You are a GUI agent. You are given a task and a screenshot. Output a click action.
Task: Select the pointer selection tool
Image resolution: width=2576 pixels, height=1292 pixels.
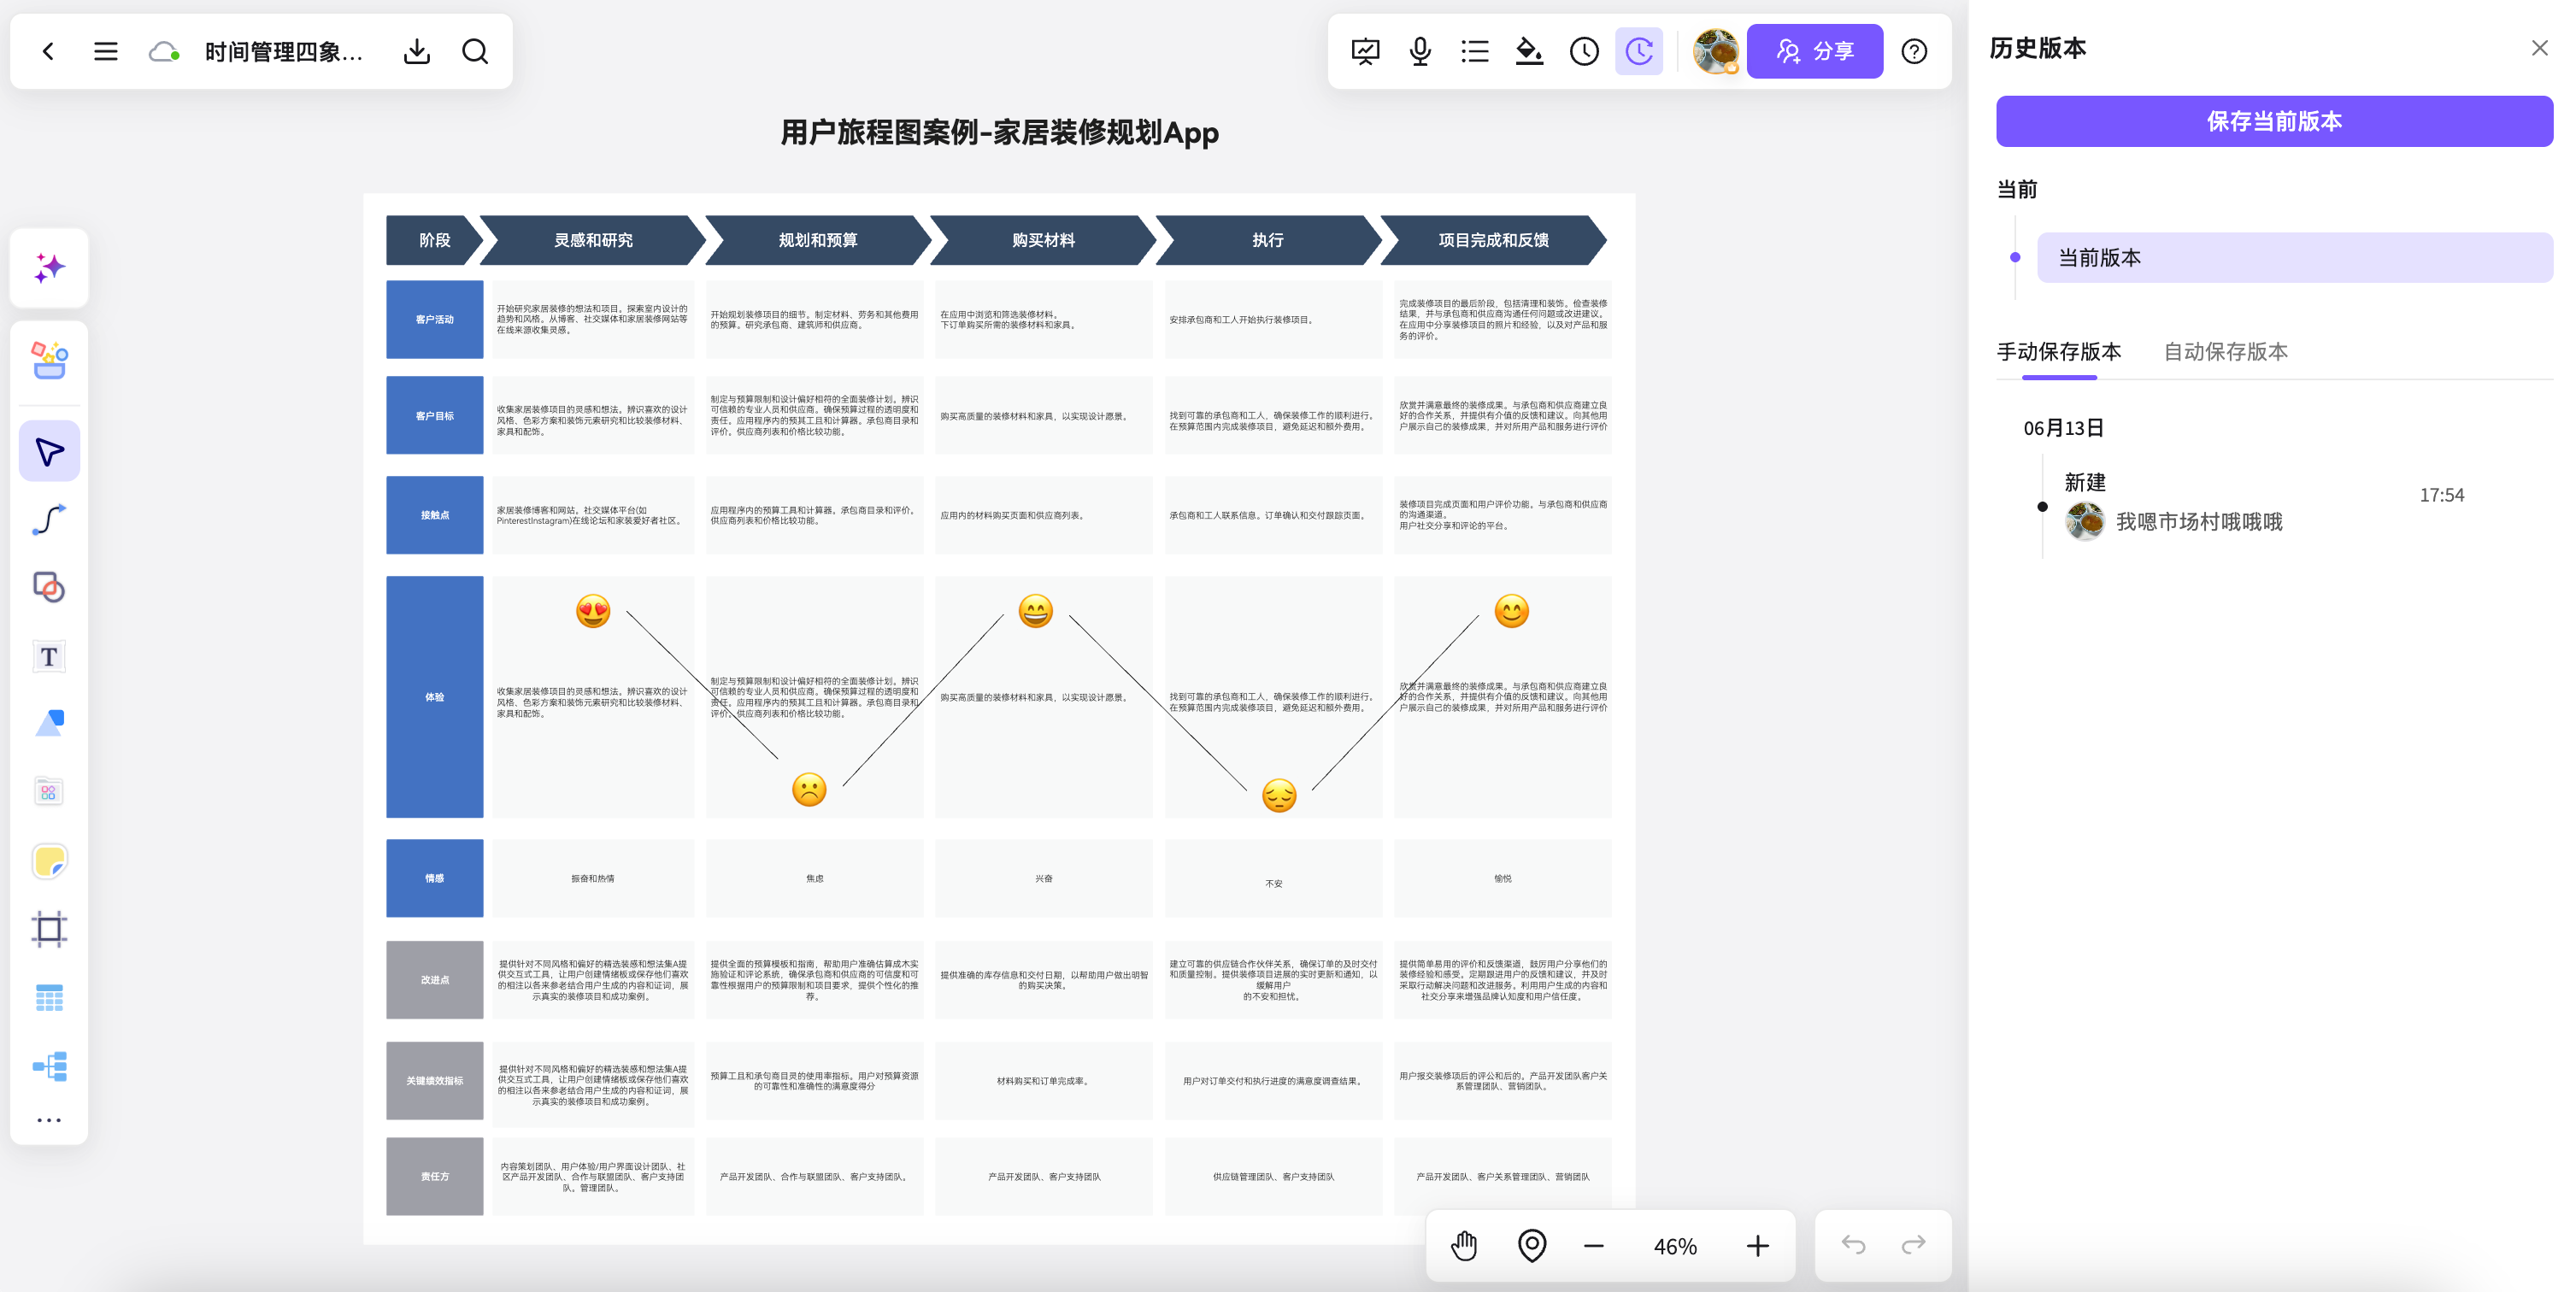tap(49, 451)
